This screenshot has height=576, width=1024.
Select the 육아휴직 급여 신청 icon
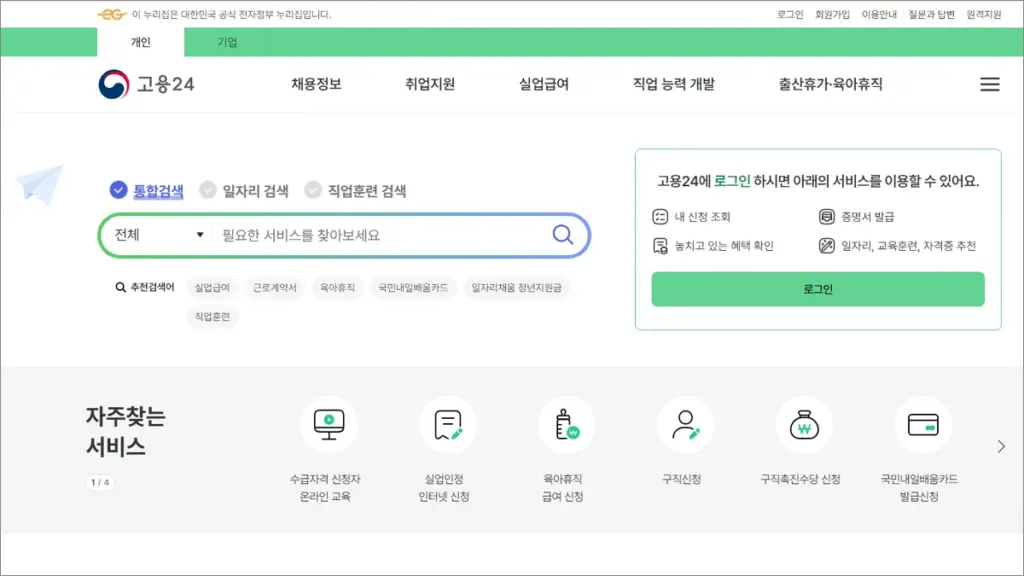[x=566, y=425]
